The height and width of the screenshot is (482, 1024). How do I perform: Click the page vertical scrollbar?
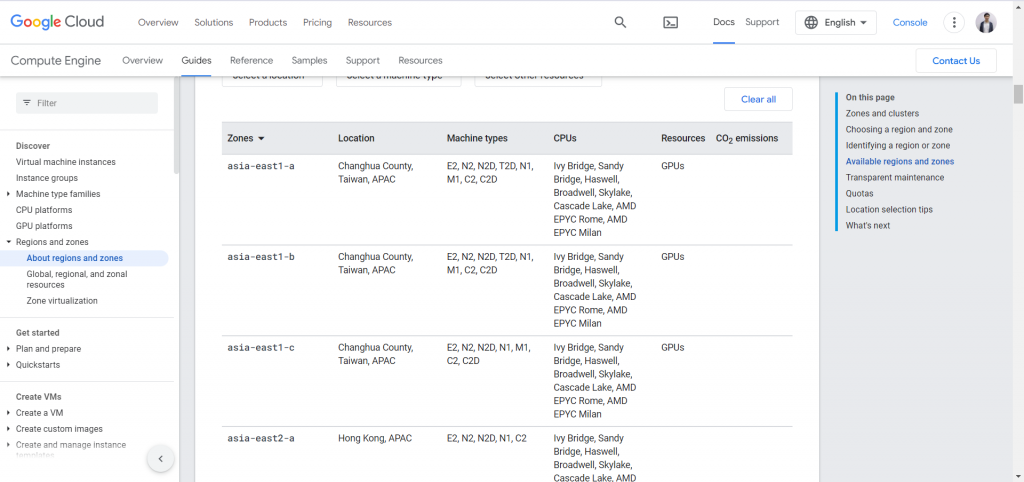1018,95
